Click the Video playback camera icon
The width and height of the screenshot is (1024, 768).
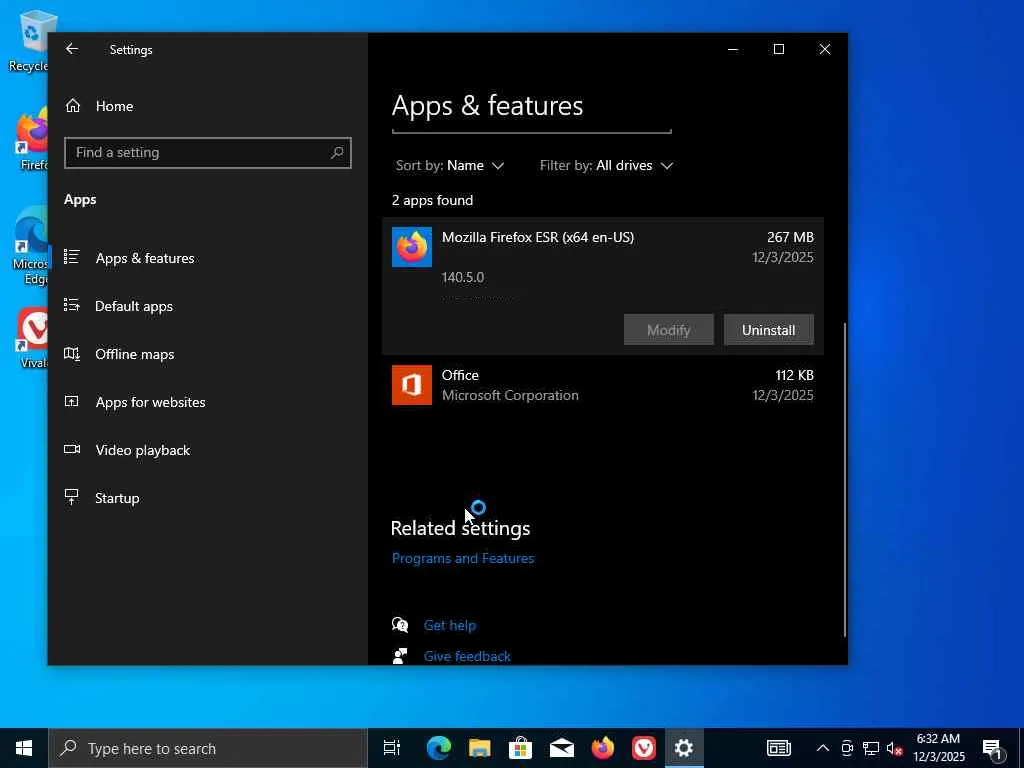pyautogui.click(x=72, y=449)
